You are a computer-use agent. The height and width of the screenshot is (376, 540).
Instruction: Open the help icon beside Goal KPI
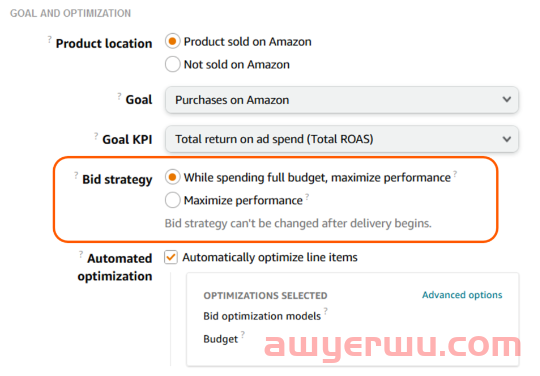96,136
